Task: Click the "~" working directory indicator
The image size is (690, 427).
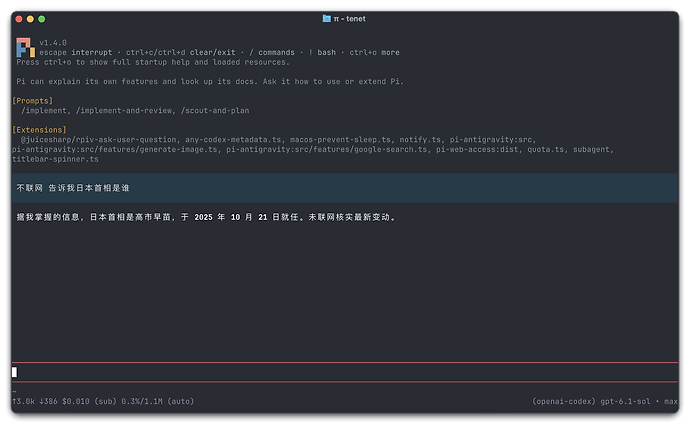Action: point(14,391)
